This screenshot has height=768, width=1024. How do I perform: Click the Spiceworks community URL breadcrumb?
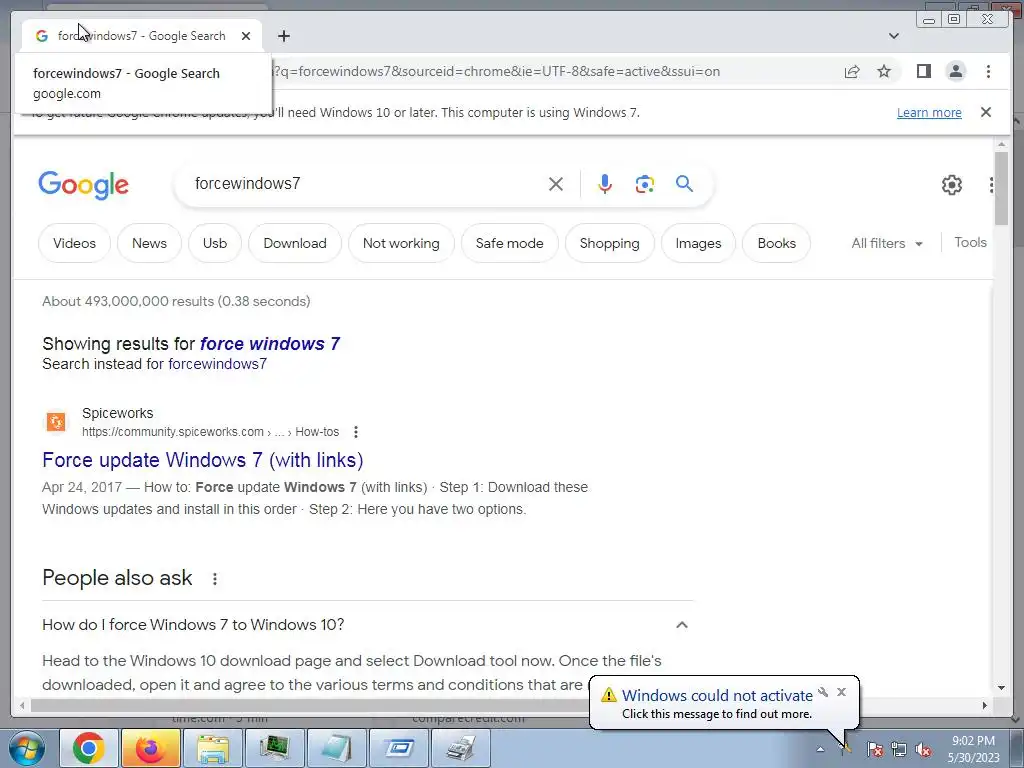coord(210,432)
